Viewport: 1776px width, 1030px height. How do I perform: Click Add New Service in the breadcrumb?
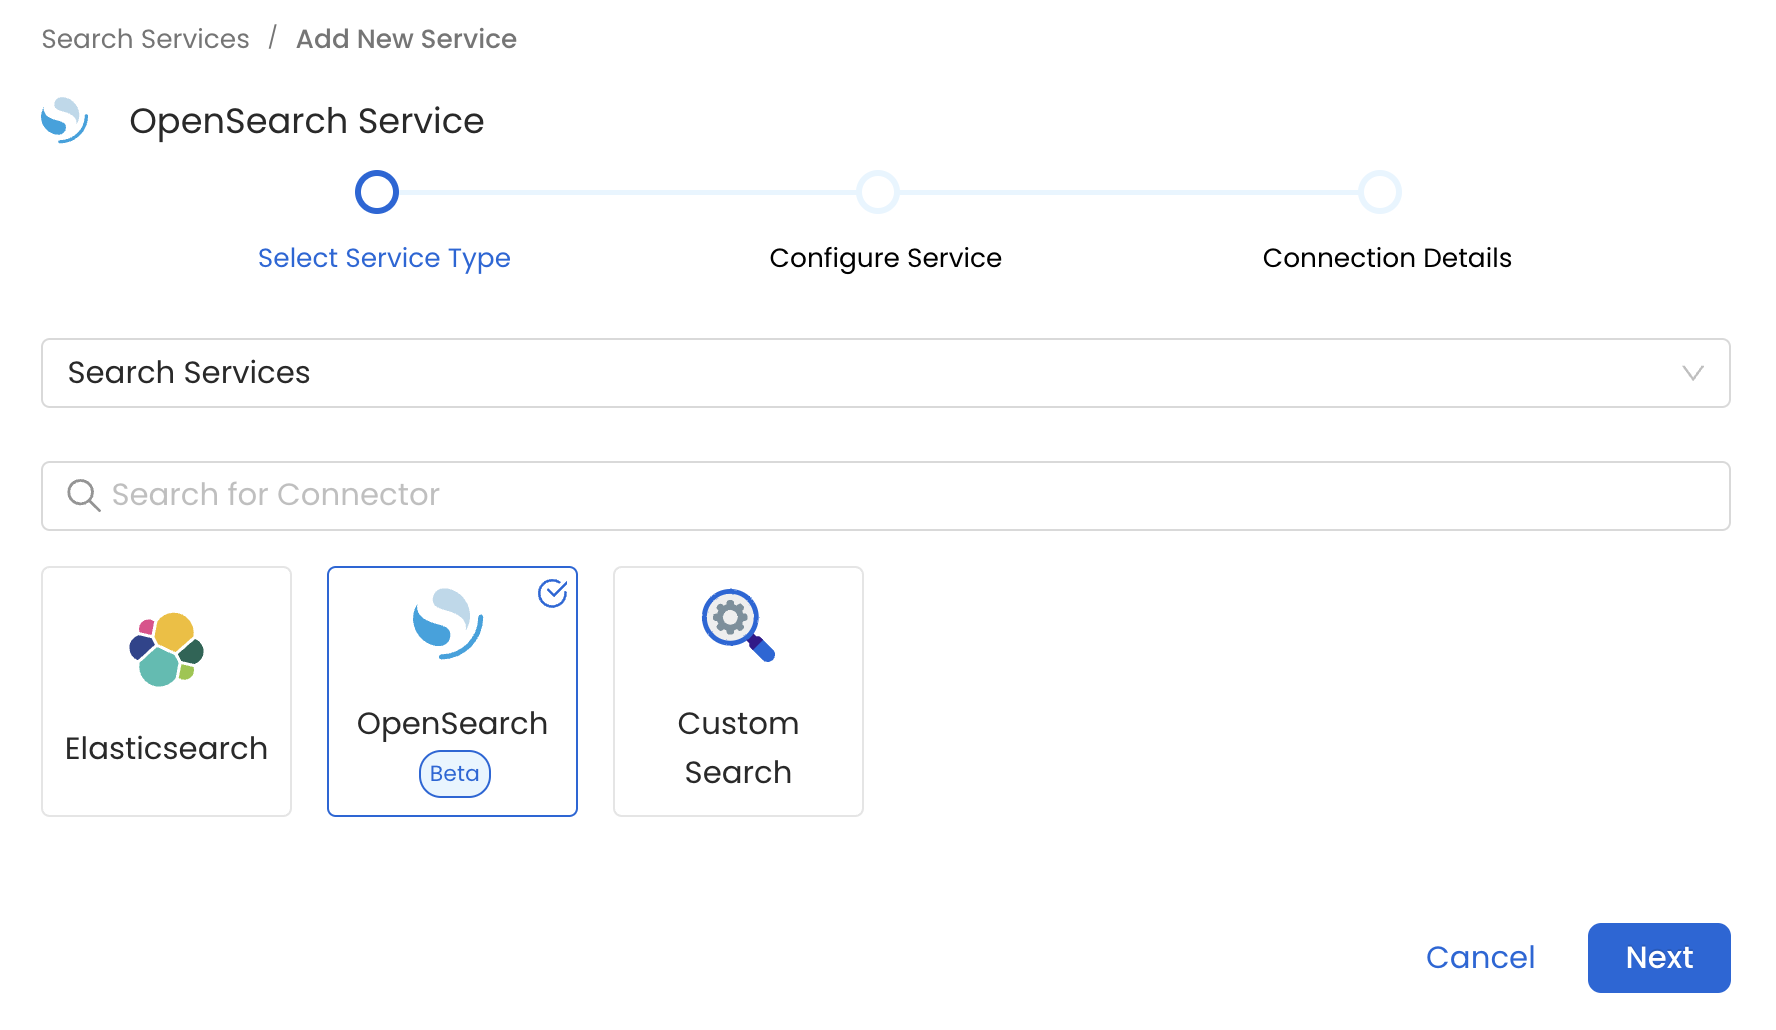pos(406,38)
